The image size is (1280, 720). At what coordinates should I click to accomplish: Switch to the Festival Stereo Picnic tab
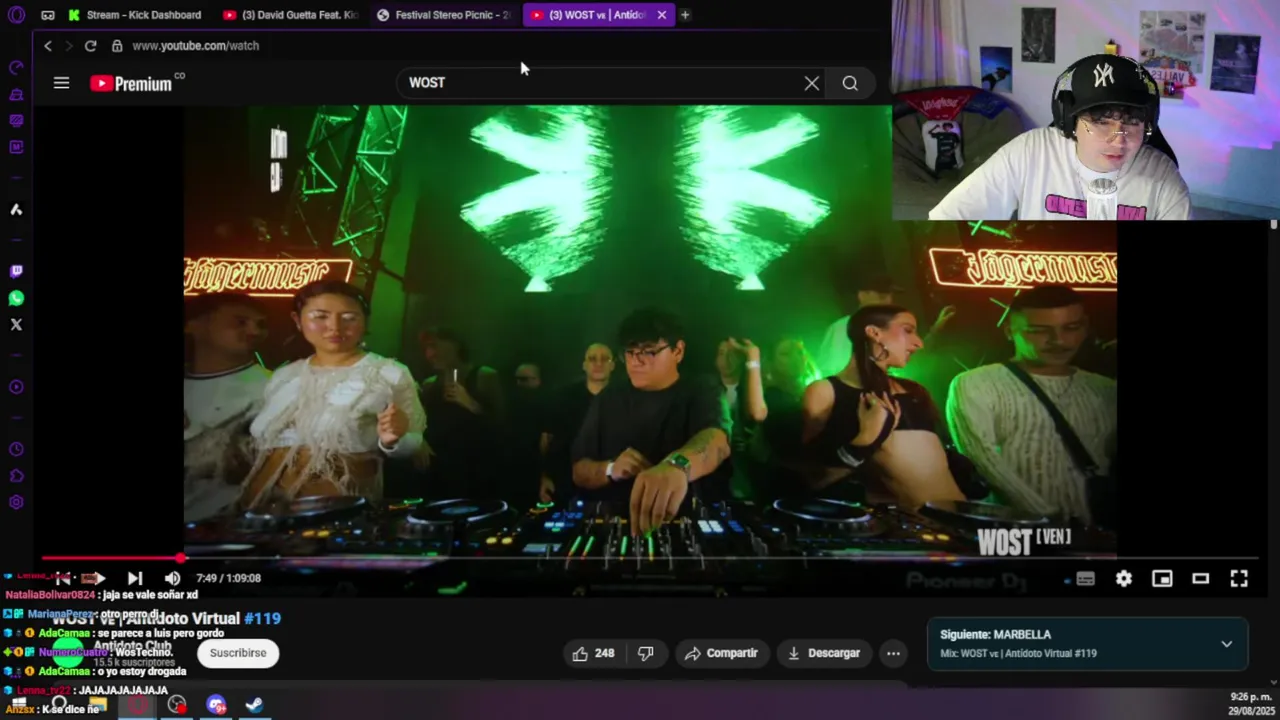point(443,15)
